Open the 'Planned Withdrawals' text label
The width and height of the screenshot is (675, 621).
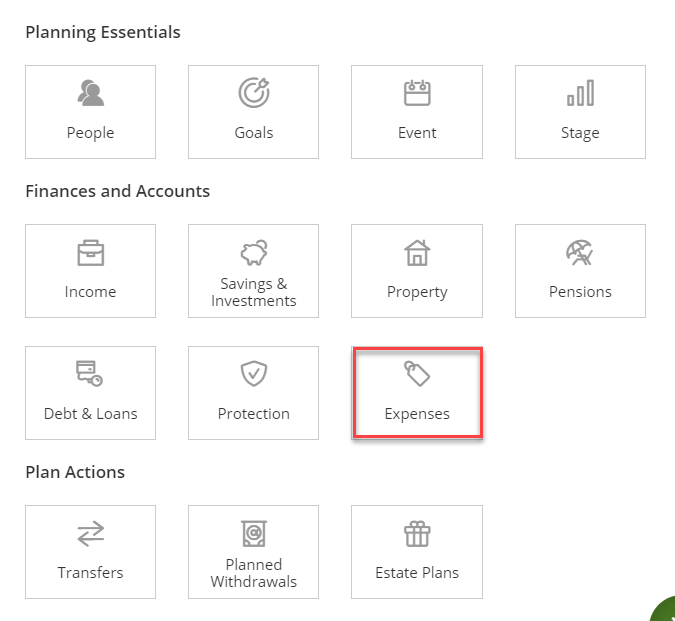point(253,573)
